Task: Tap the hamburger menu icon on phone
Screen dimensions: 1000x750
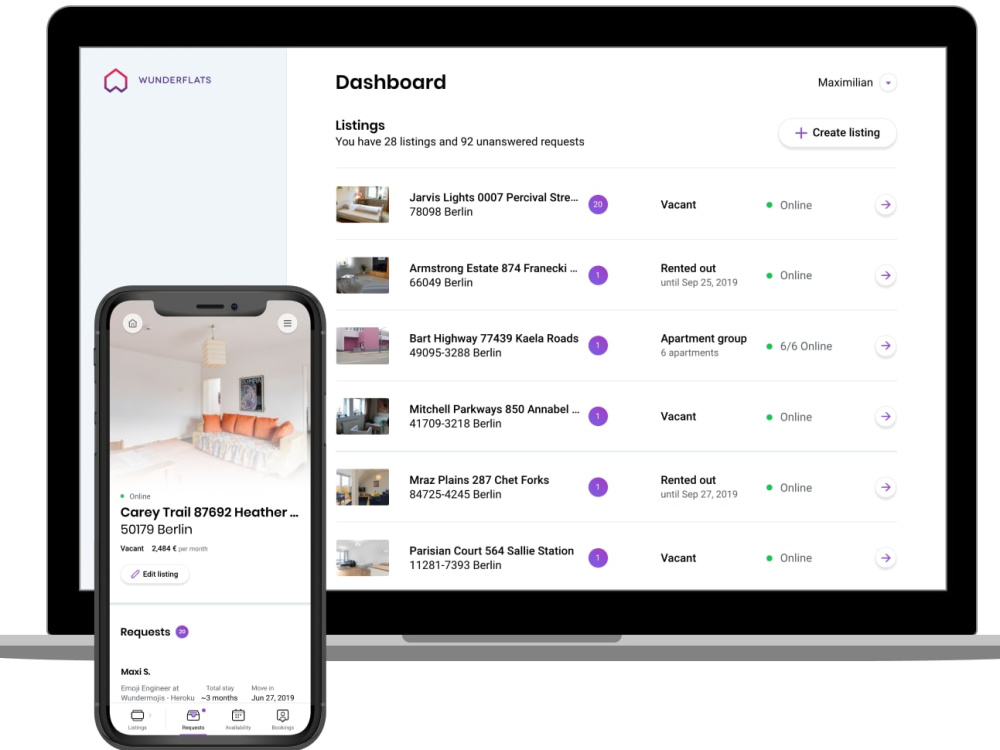Action: (x=288, y=323)
